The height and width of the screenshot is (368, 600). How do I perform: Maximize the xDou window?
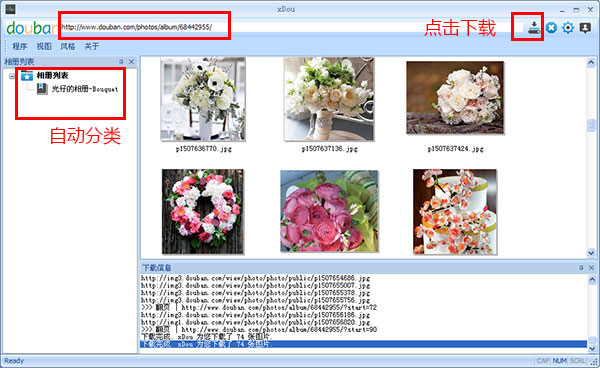click(576, 10)
